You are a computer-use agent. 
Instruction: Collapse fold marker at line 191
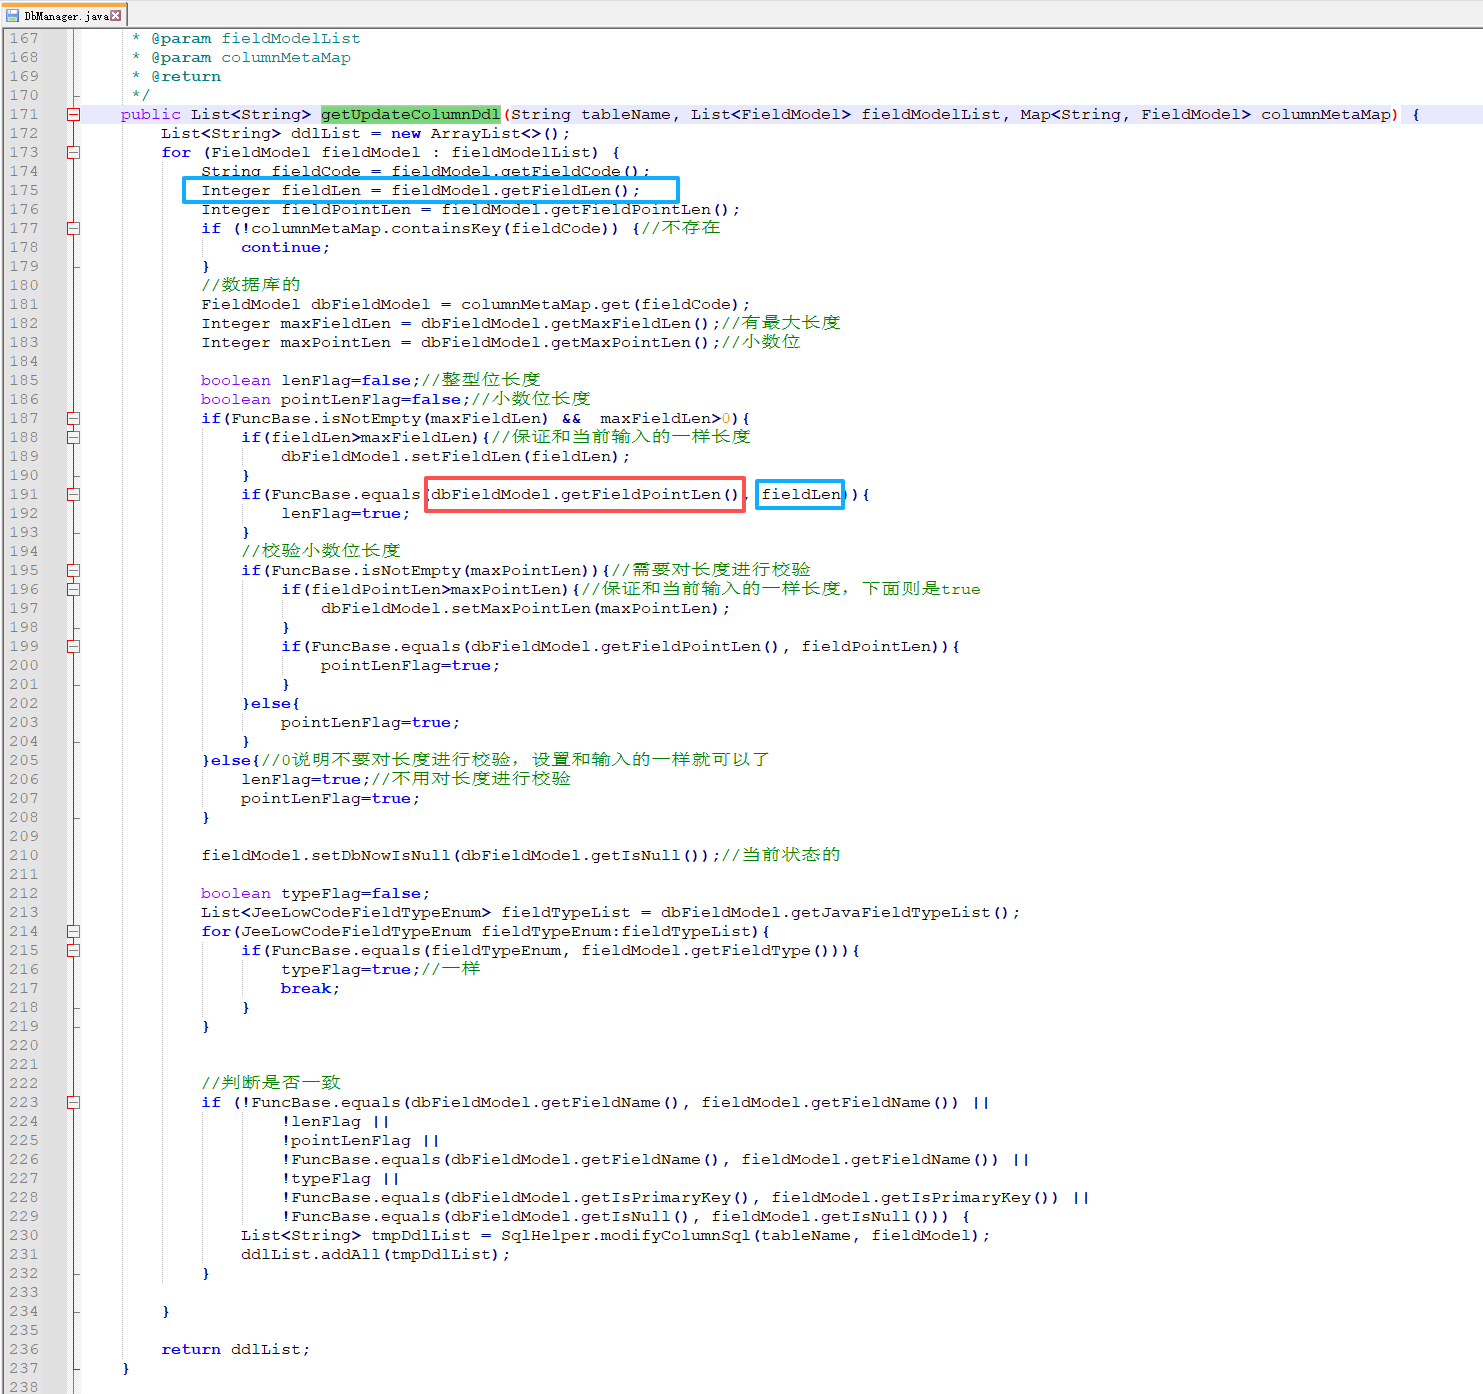coord(73,495)
